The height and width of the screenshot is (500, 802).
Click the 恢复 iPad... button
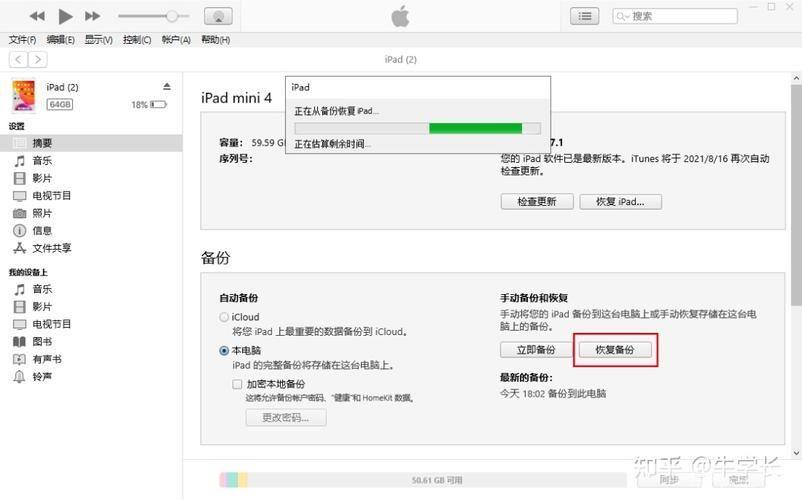620,202
